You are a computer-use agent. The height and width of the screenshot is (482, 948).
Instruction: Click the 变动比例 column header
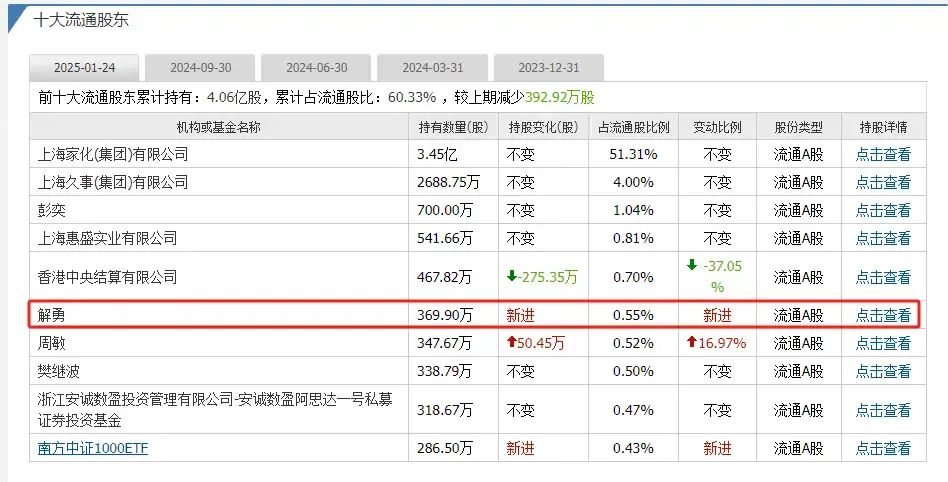pos(717,127)
